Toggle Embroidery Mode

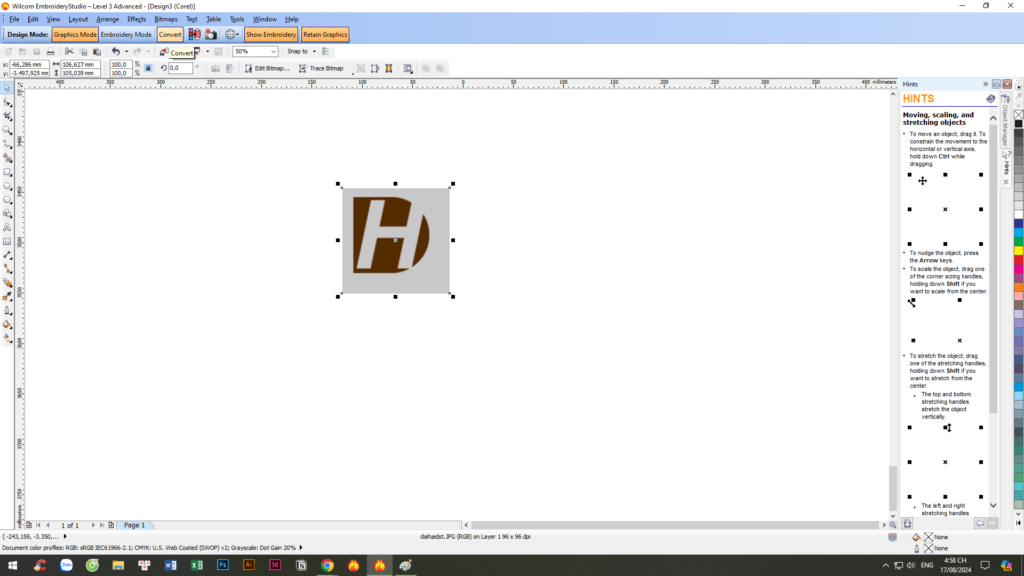[126, 35]
